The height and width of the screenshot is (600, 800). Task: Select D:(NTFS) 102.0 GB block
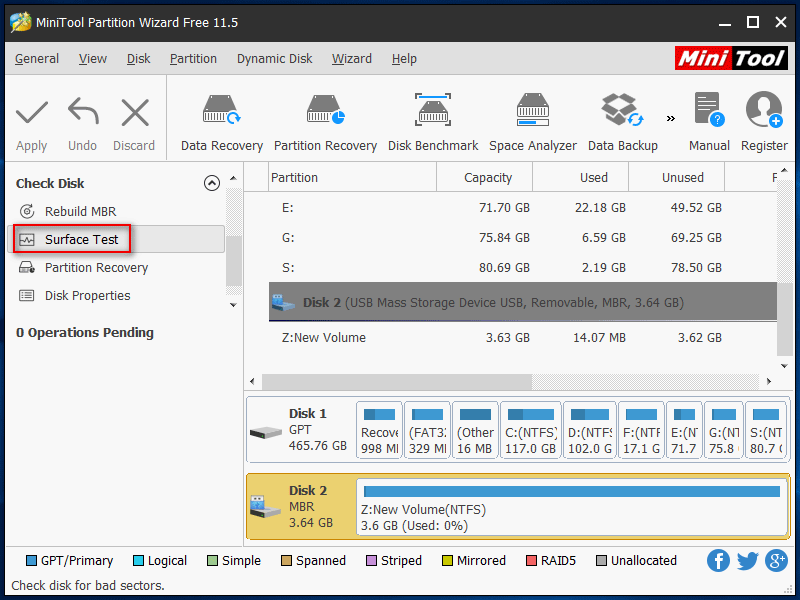590,431
